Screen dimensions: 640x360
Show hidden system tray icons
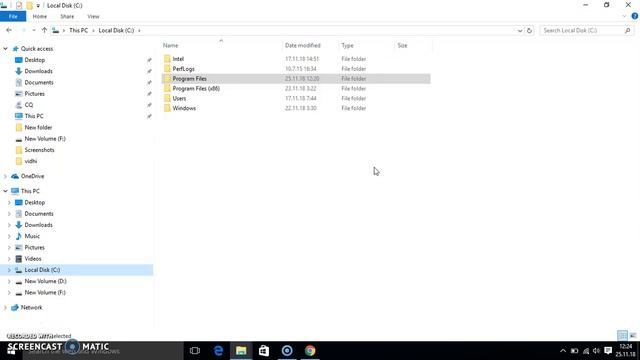pyautogui.click(x=563, y=351)
